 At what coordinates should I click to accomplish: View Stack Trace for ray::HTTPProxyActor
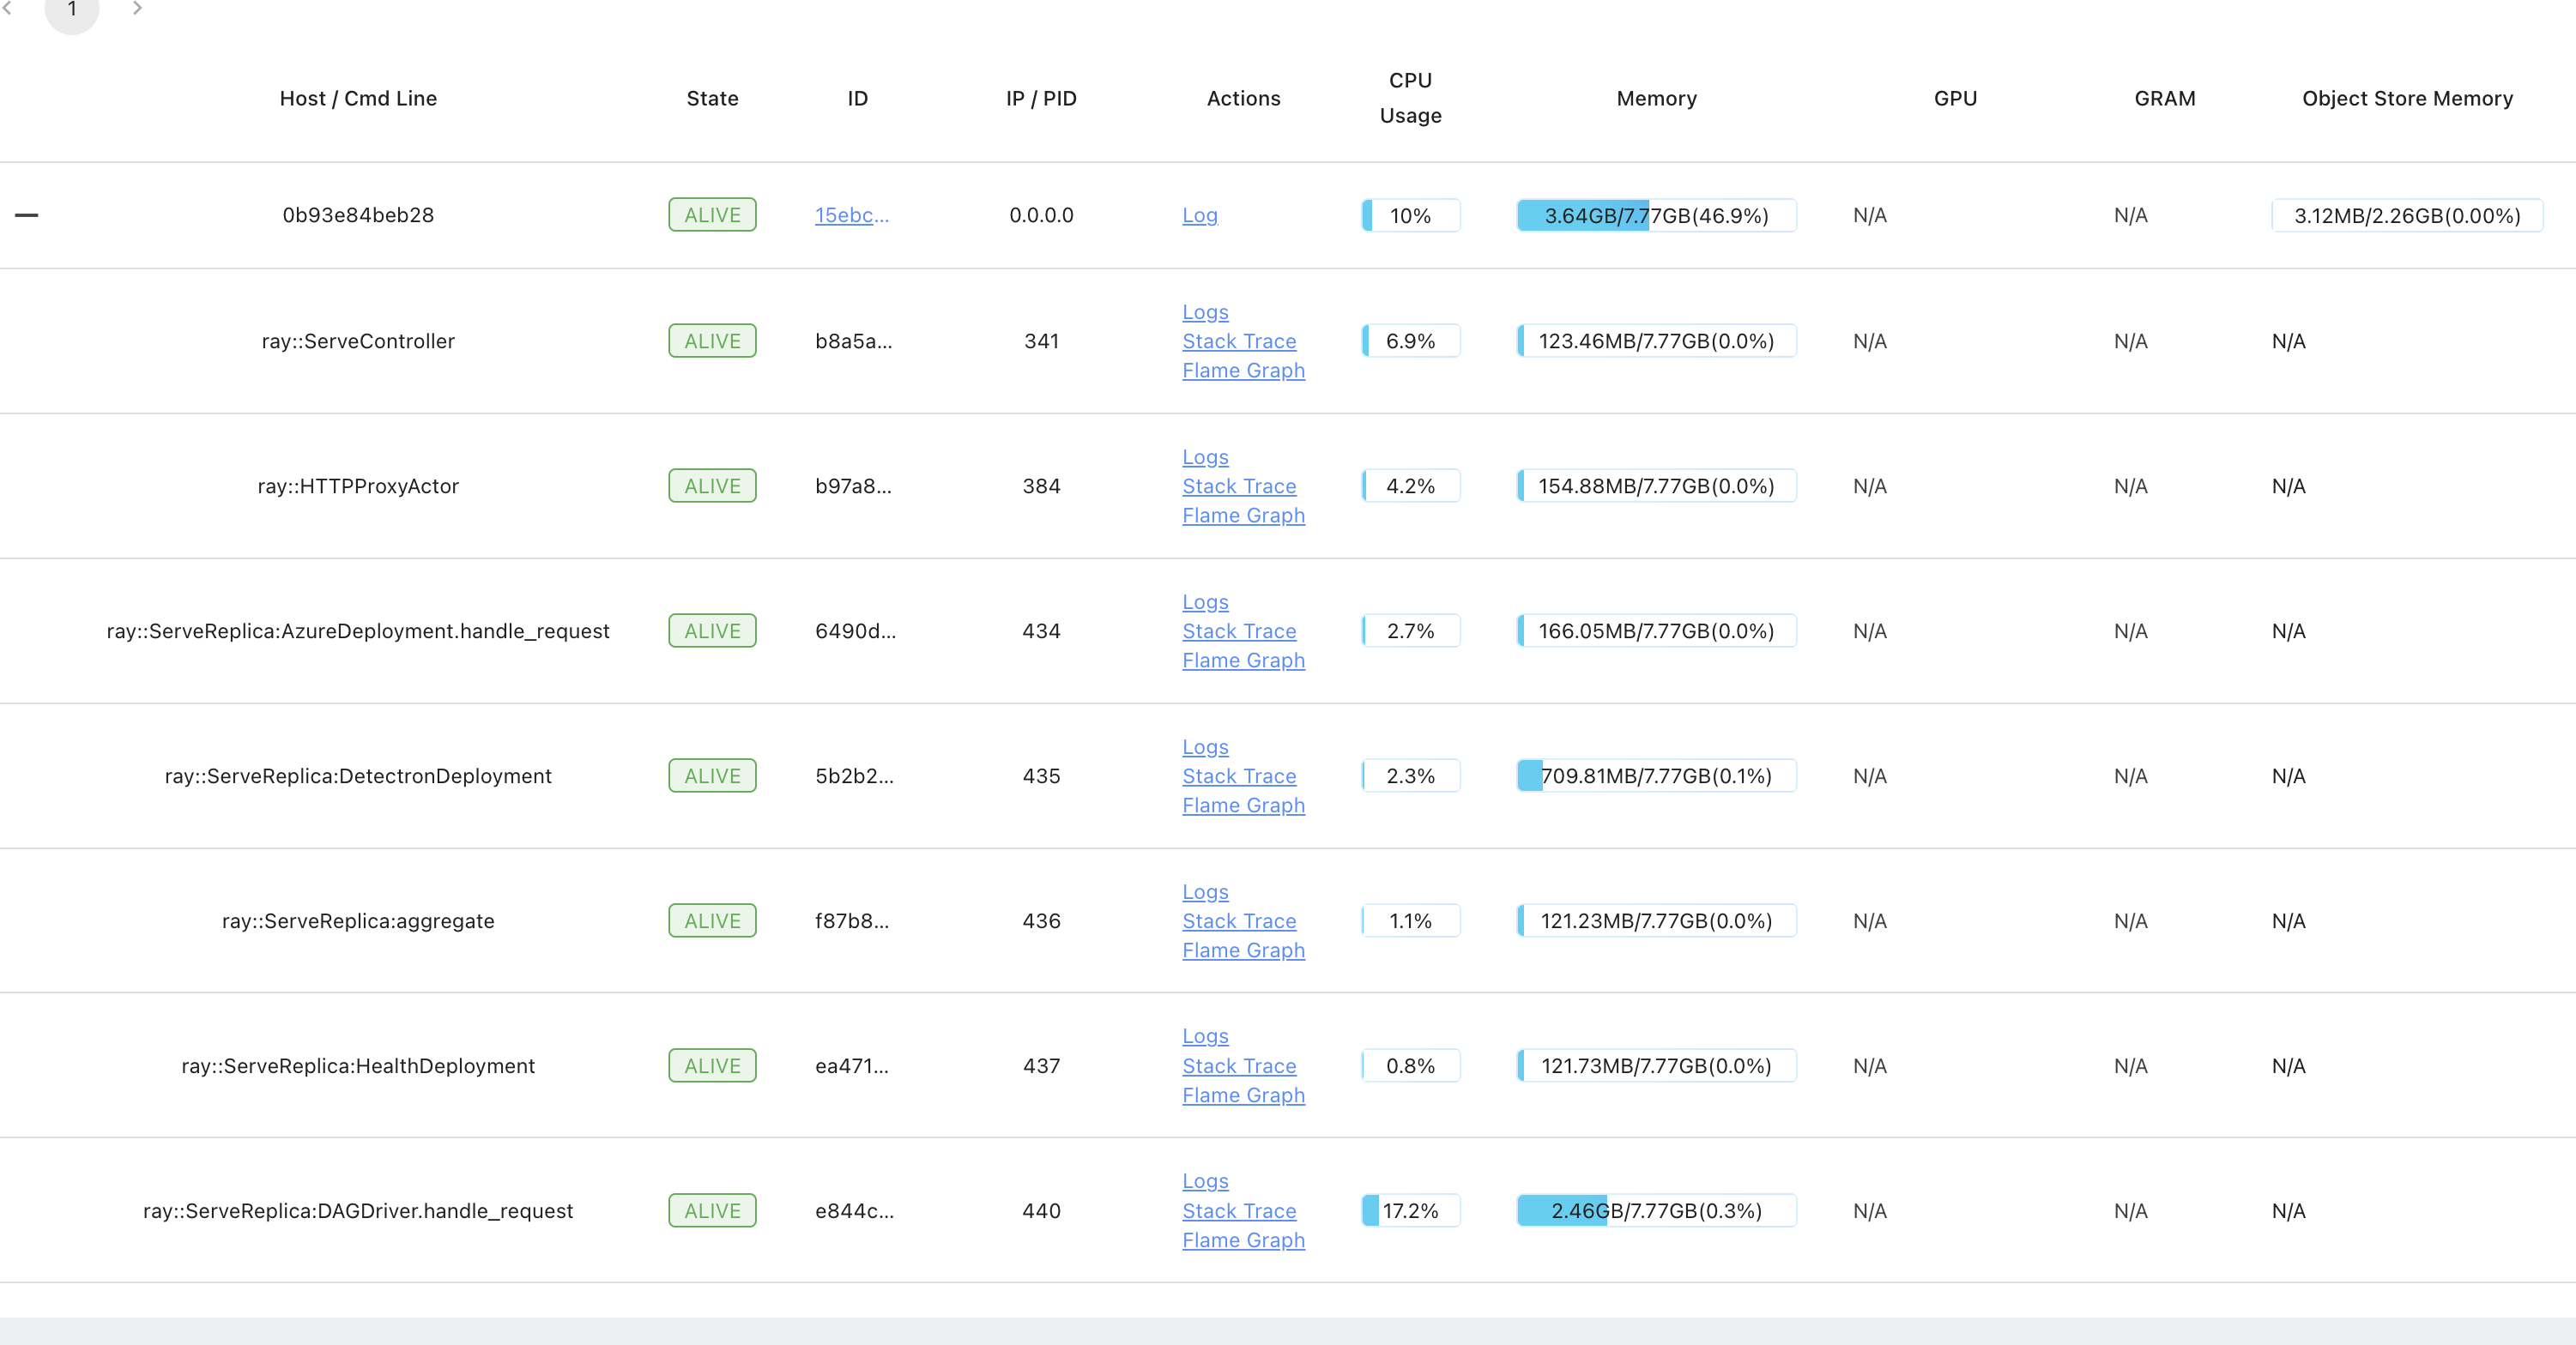coord(1238,486)
